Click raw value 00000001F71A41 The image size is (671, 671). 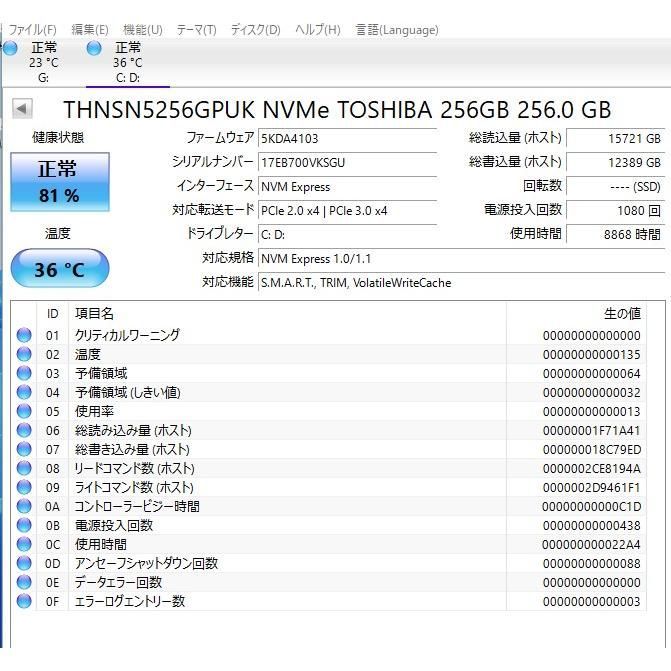click(591, 431)
